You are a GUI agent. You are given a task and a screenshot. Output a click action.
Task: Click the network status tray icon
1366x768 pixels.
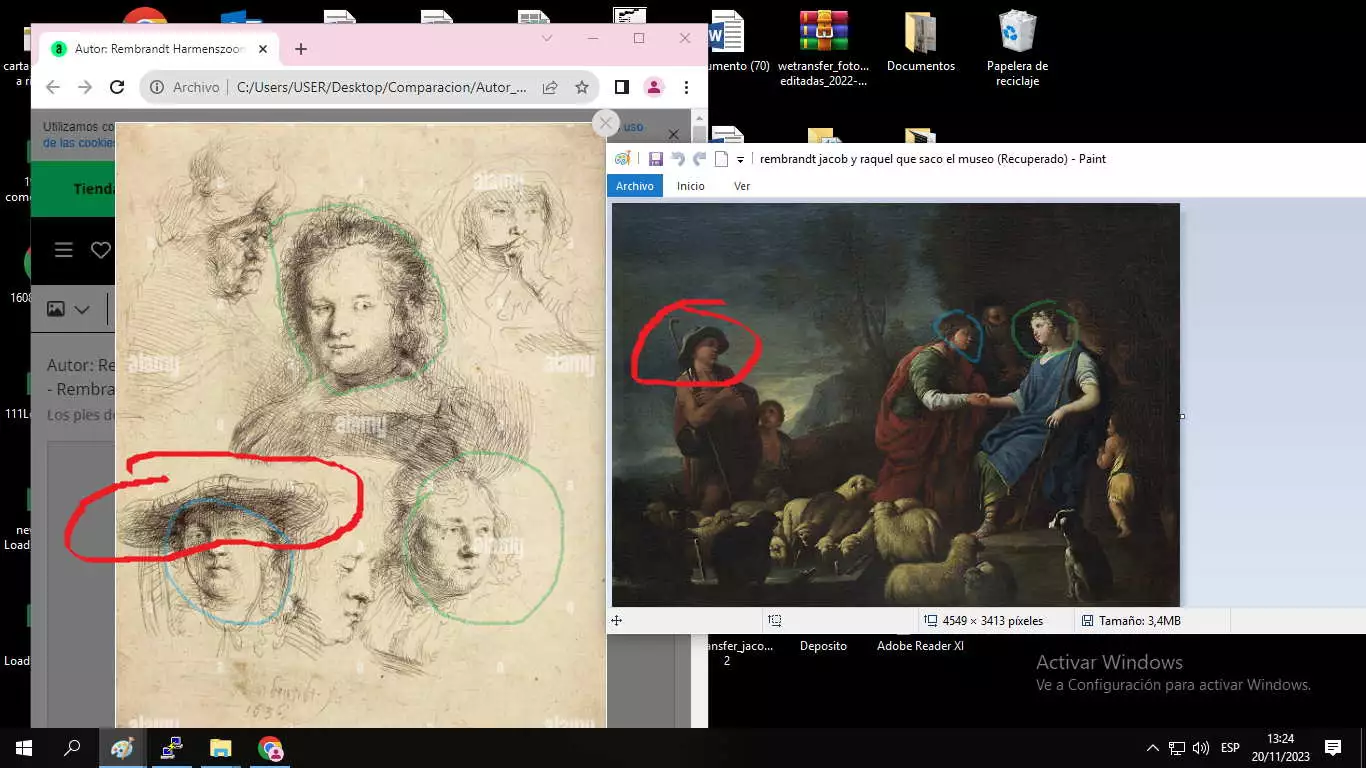click(x=1177, y=748)
